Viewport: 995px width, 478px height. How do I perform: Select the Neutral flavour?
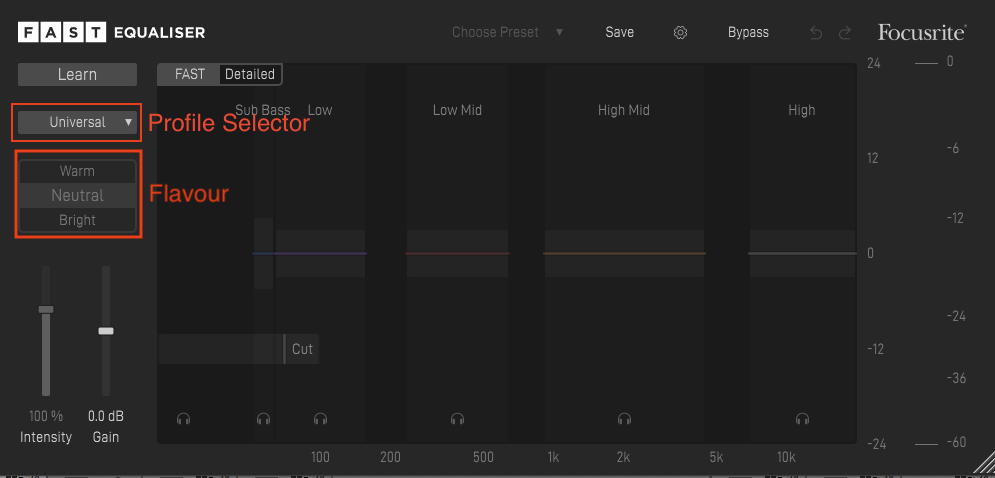[77, 196]
